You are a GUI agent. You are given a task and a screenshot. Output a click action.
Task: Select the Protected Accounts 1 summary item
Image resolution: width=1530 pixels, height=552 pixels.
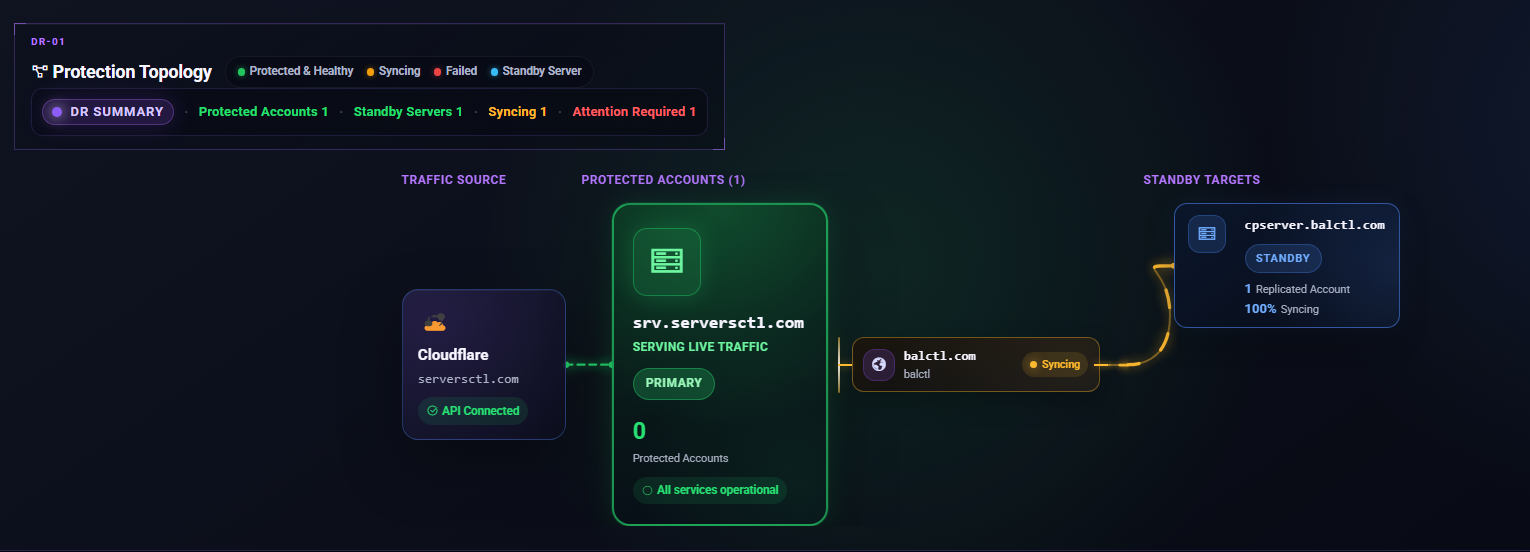click(264, 112)
